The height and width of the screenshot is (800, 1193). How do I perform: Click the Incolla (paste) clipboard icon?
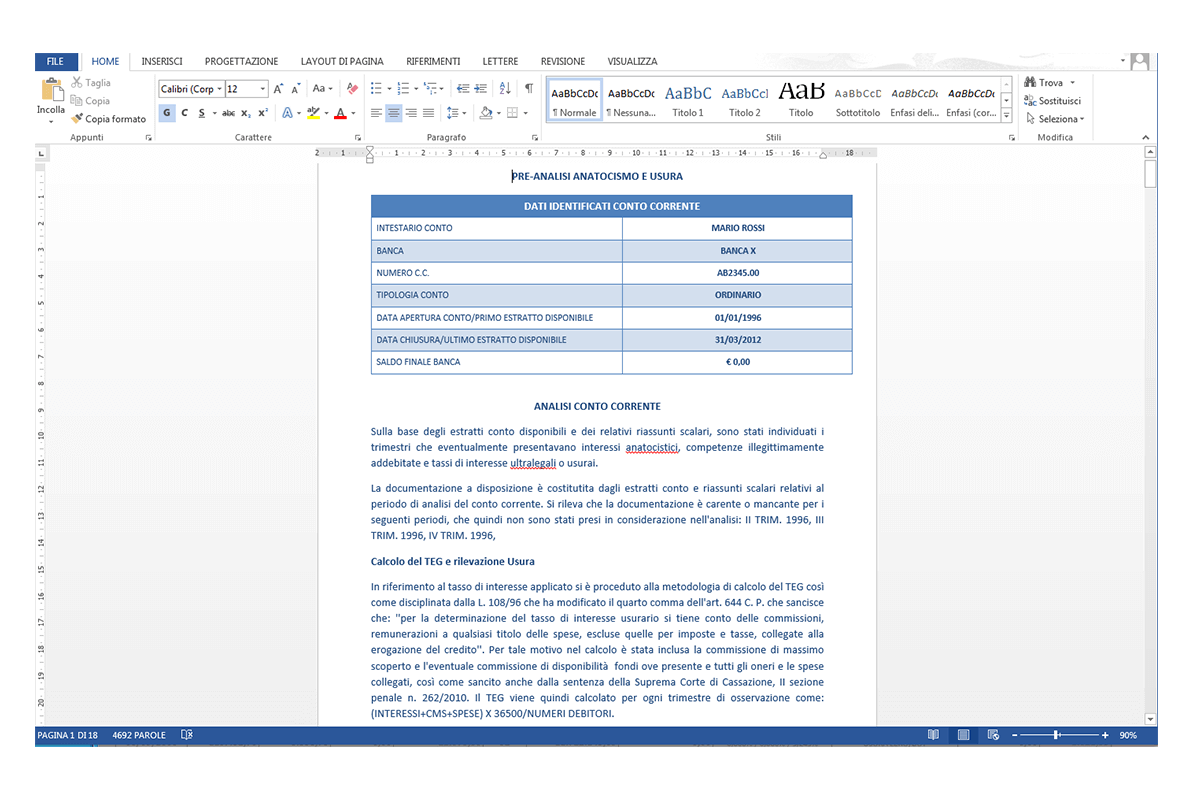pyautogui.click(x=52, y=90)
